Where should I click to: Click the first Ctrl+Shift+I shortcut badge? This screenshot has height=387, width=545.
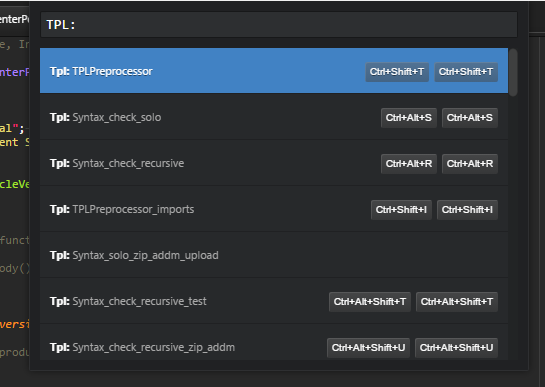point(401,210)
